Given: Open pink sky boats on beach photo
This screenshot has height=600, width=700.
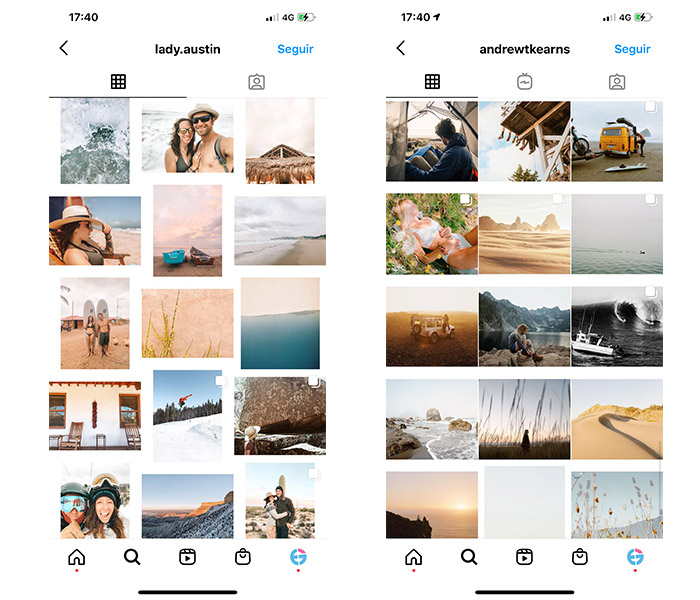Looking at the screenshot, I should click(188, 231).
